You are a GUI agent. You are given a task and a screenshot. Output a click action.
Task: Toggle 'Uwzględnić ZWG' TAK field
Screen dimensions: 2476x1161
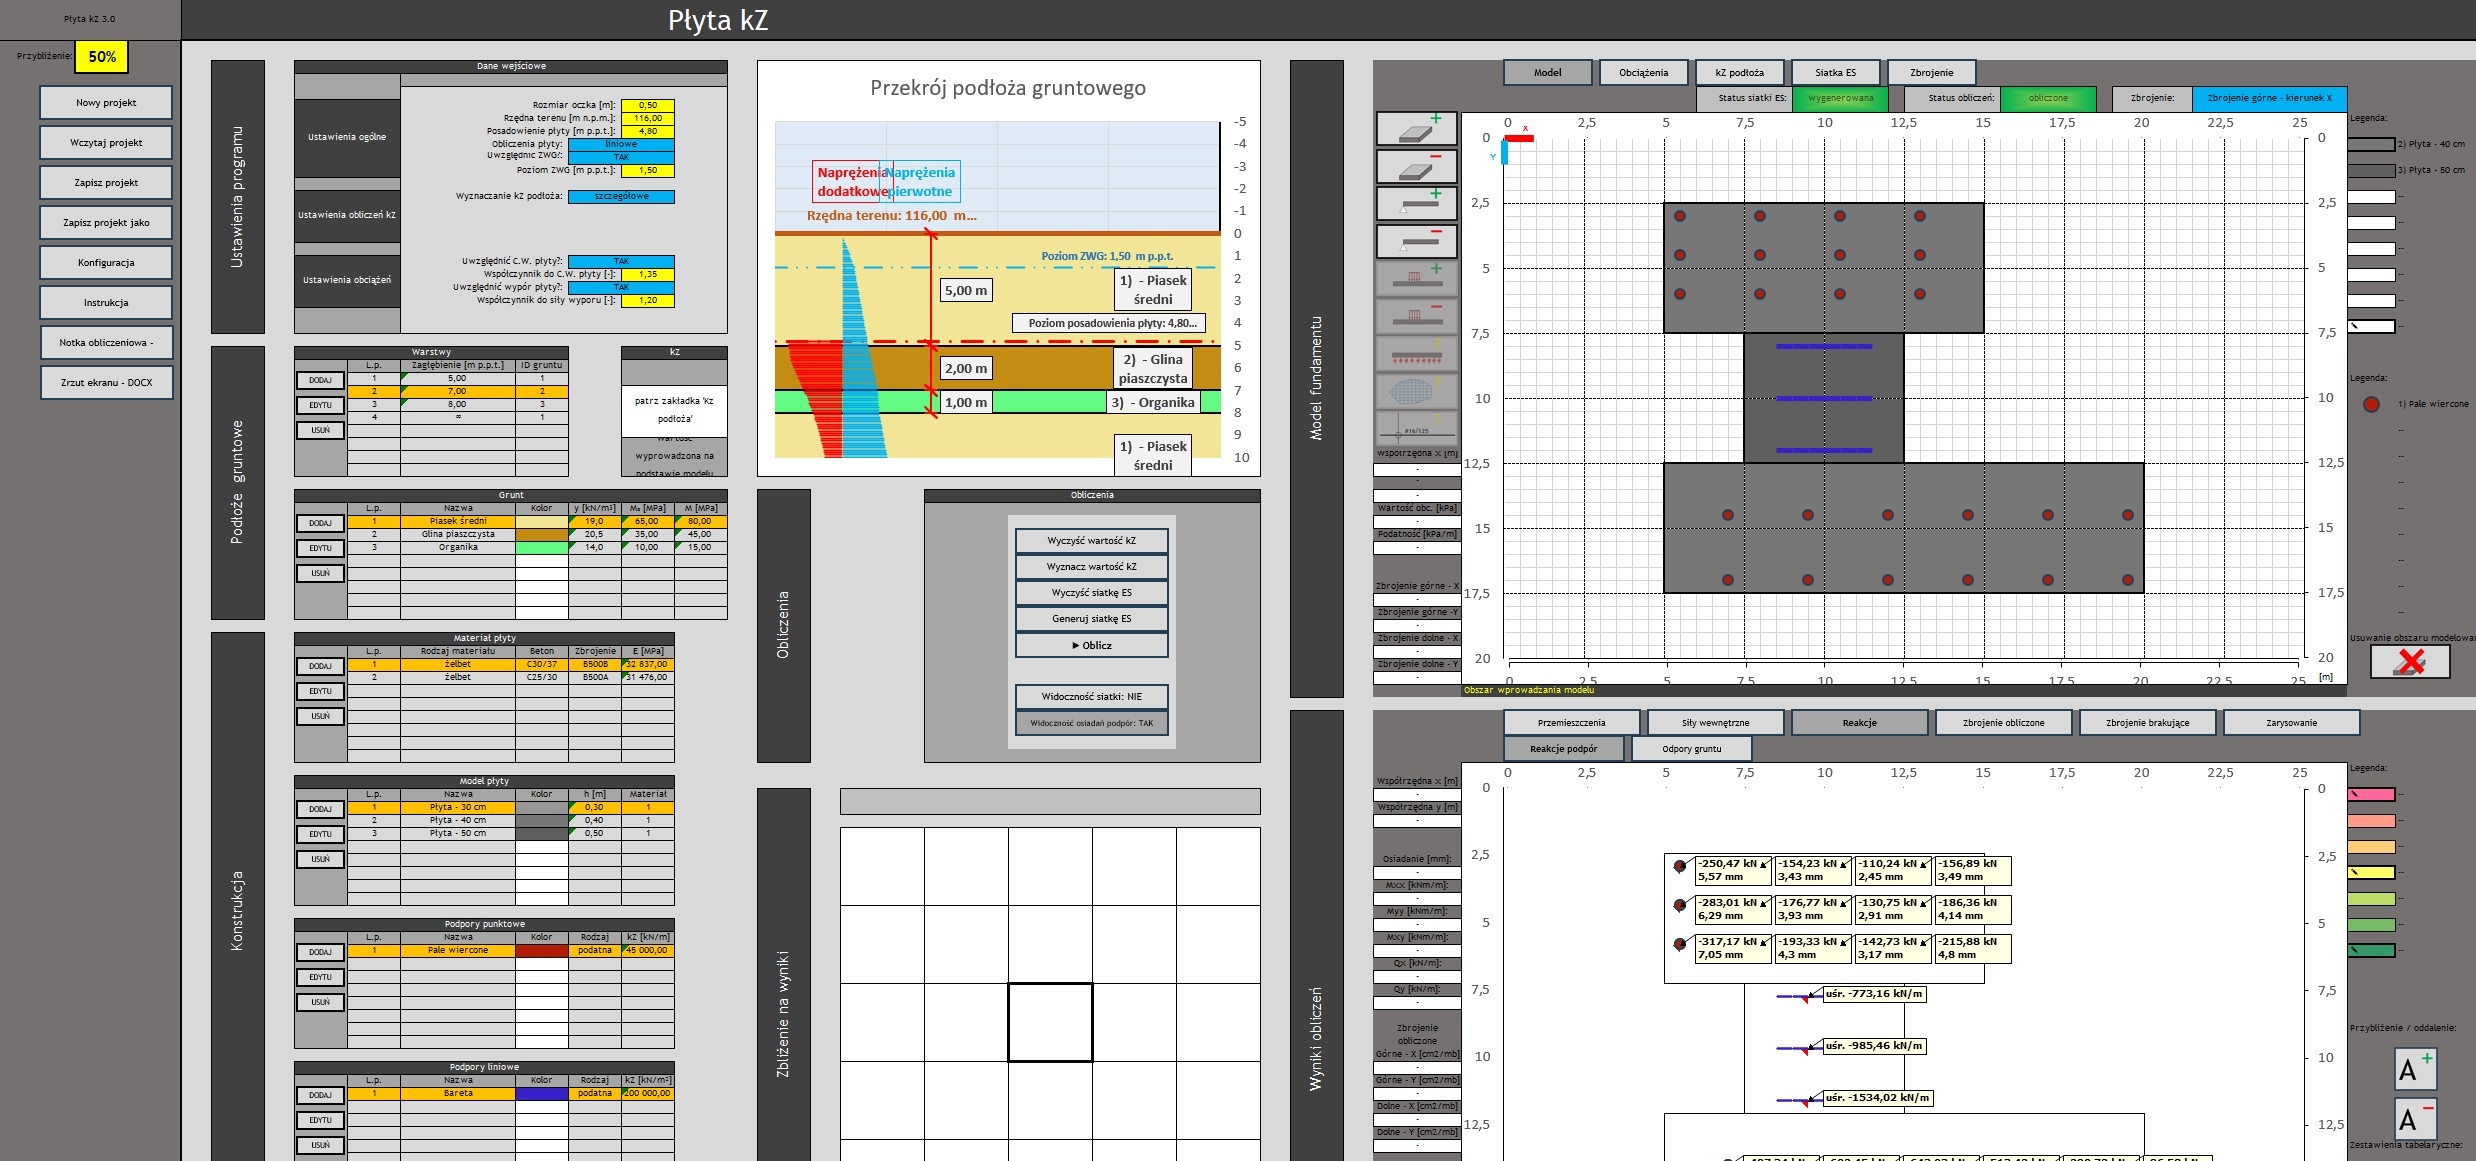click(x=621, y=157)
